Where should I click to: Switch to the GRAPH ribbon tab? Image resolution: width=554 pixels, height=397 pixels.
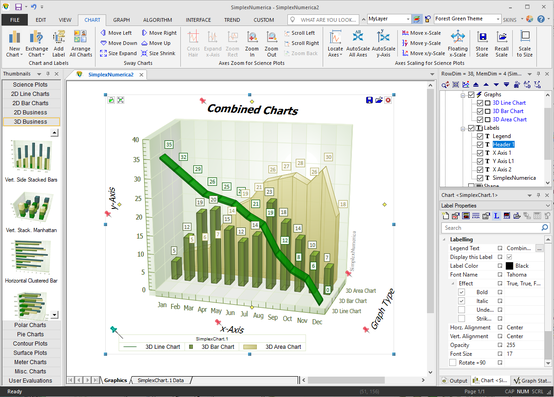(x=122, y=20)
